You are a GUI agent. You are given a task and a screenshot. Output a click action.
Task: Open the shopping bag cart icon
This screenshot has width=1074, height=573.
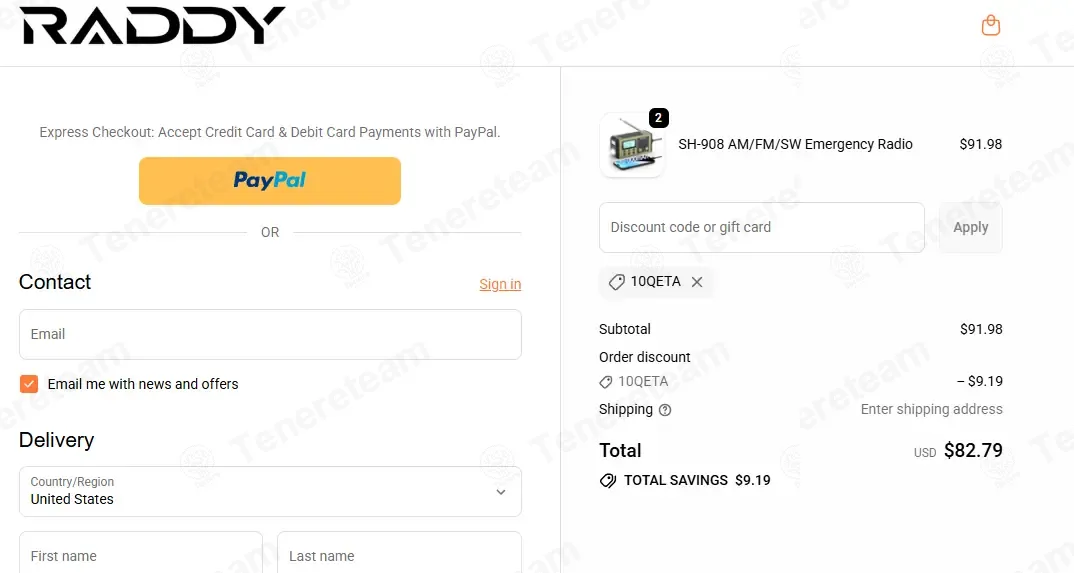point(990,25)
